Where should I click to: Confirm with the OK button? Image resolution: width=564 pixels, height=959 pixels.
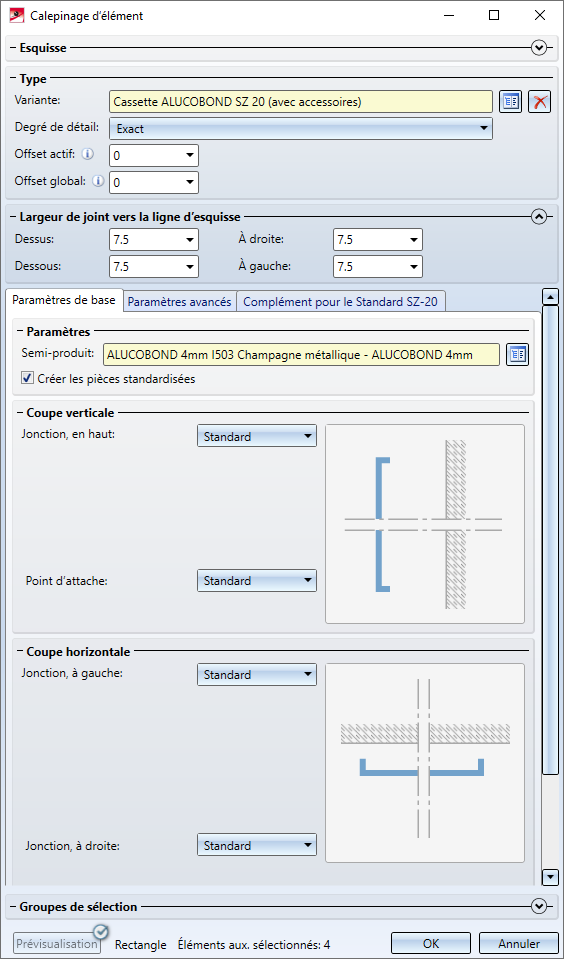431,944
